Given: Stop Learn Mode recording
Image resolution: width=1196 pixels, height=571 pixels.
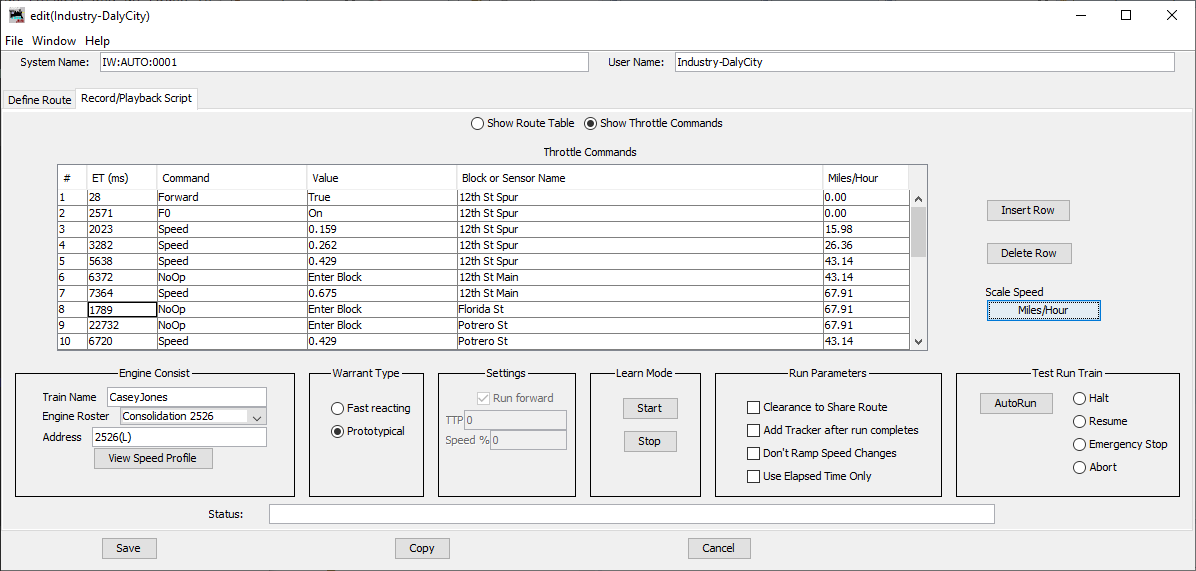Looking at the screenshot, I should pyautogui.click(x=649, y=441).
